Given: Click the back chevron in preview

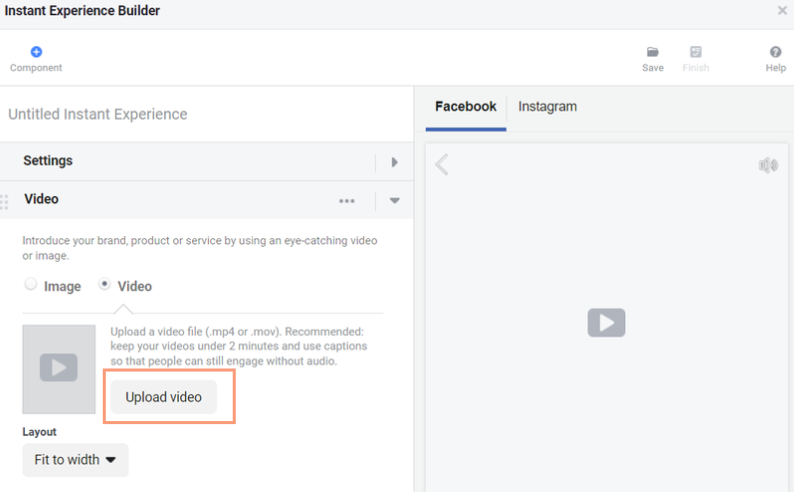Looking at the screenshot, I should (x=442, y=165).
